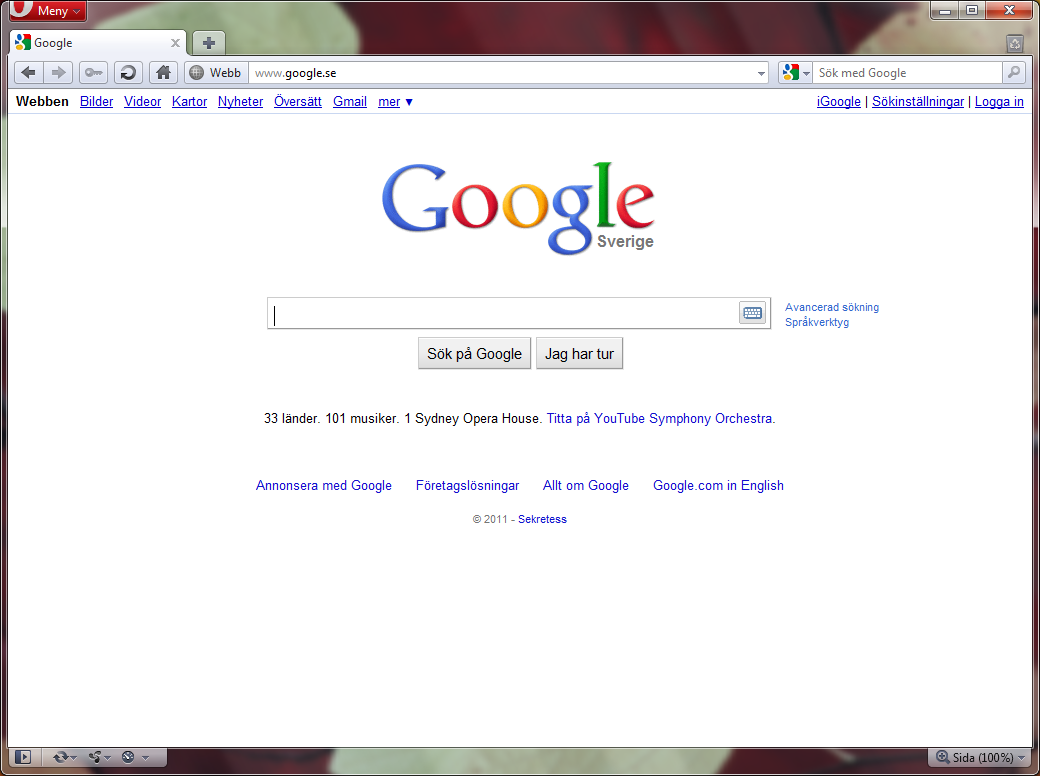Open Avancerad sökning link
1040x776 pixels.
pos(832,307)
